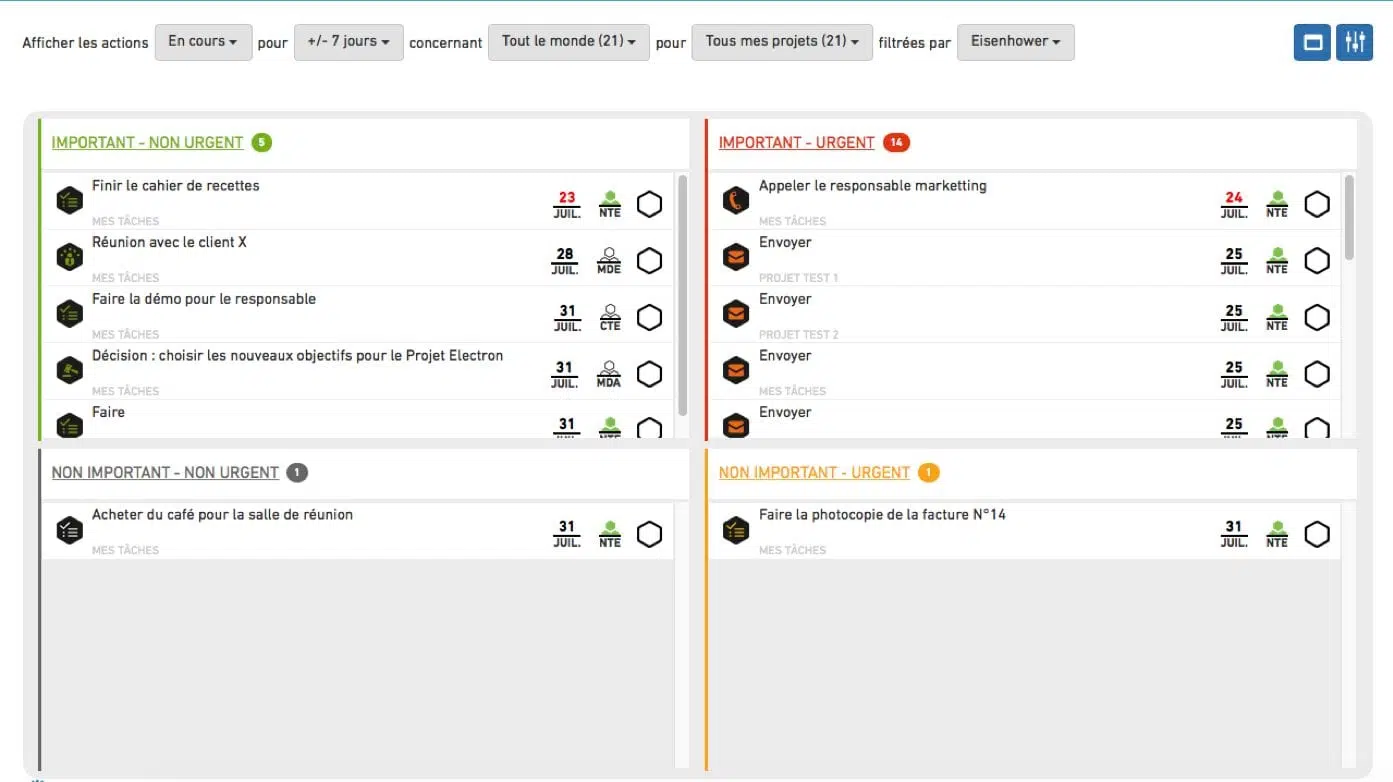
Task: Click the checklist icon beside Acheter du café
Action: 69,530
